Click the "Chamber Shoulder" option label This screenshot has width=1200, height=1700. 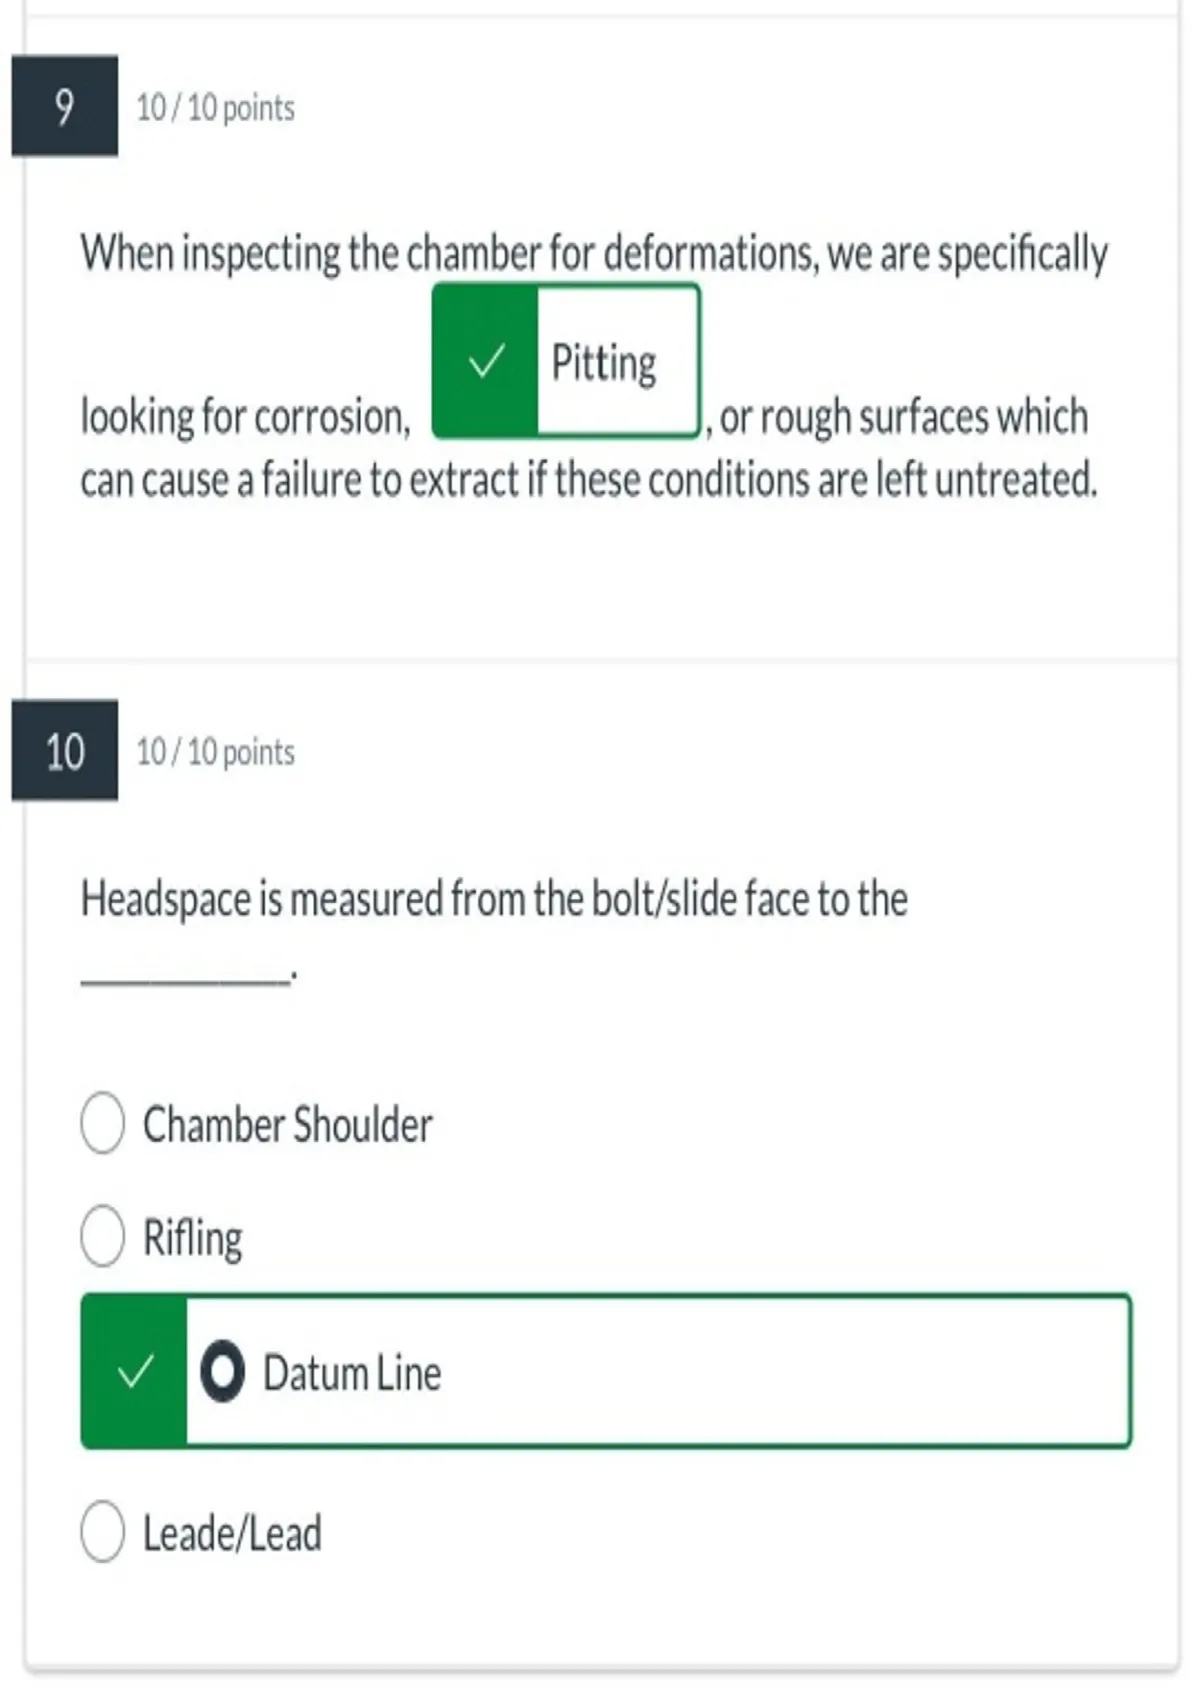tap(288, 1124)
